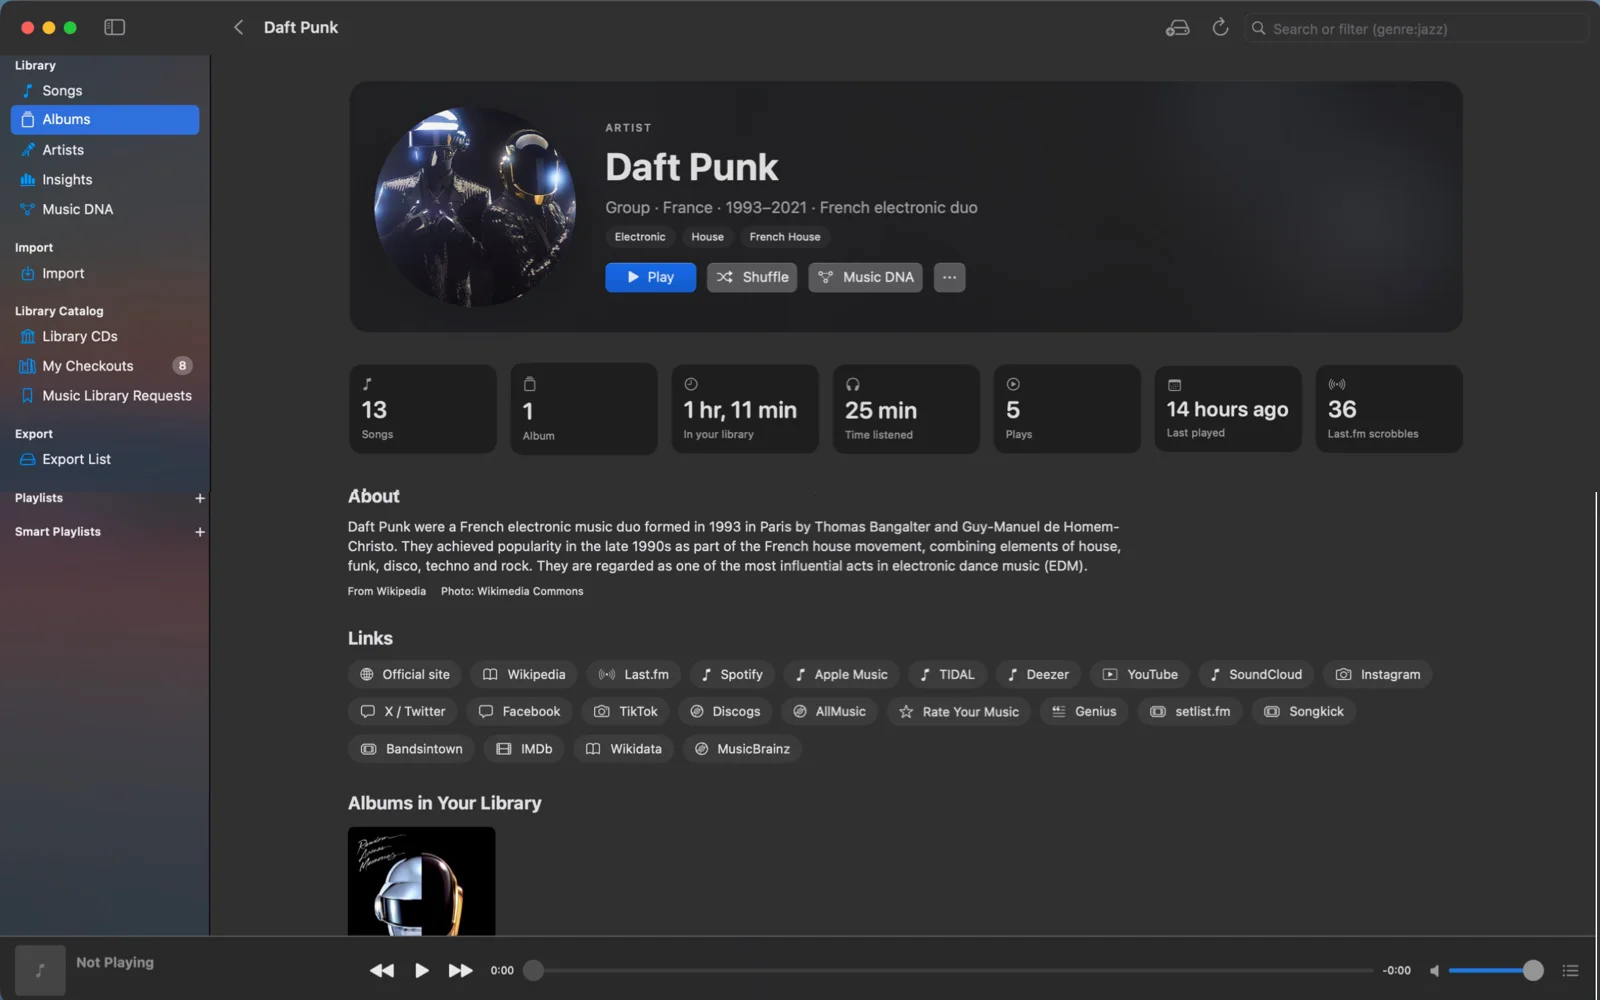Click the Daft Punk artist photo
The image size is (1600, 1000).
pos(475,207)
